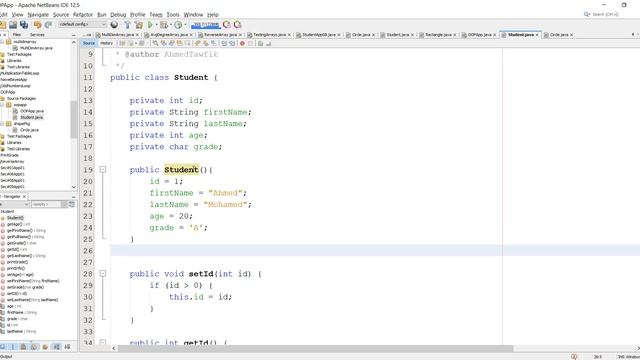The width and height of the screenshot is (640, 360).
Task: Click the Build Project hammer icon
Action: (127, 25)
